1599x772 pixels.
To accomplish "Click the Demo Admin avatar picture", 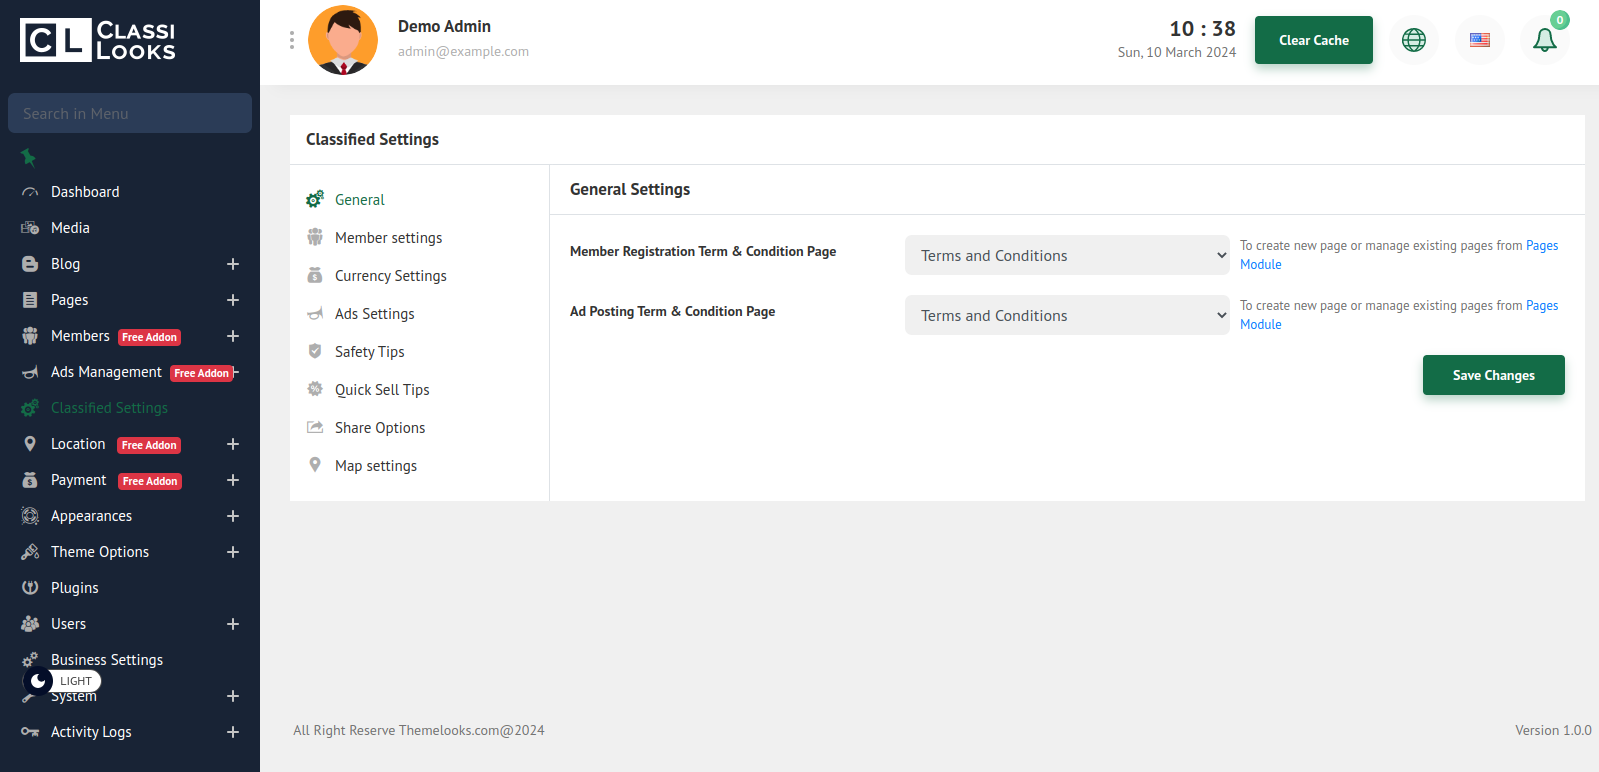I will click(343, 41).
